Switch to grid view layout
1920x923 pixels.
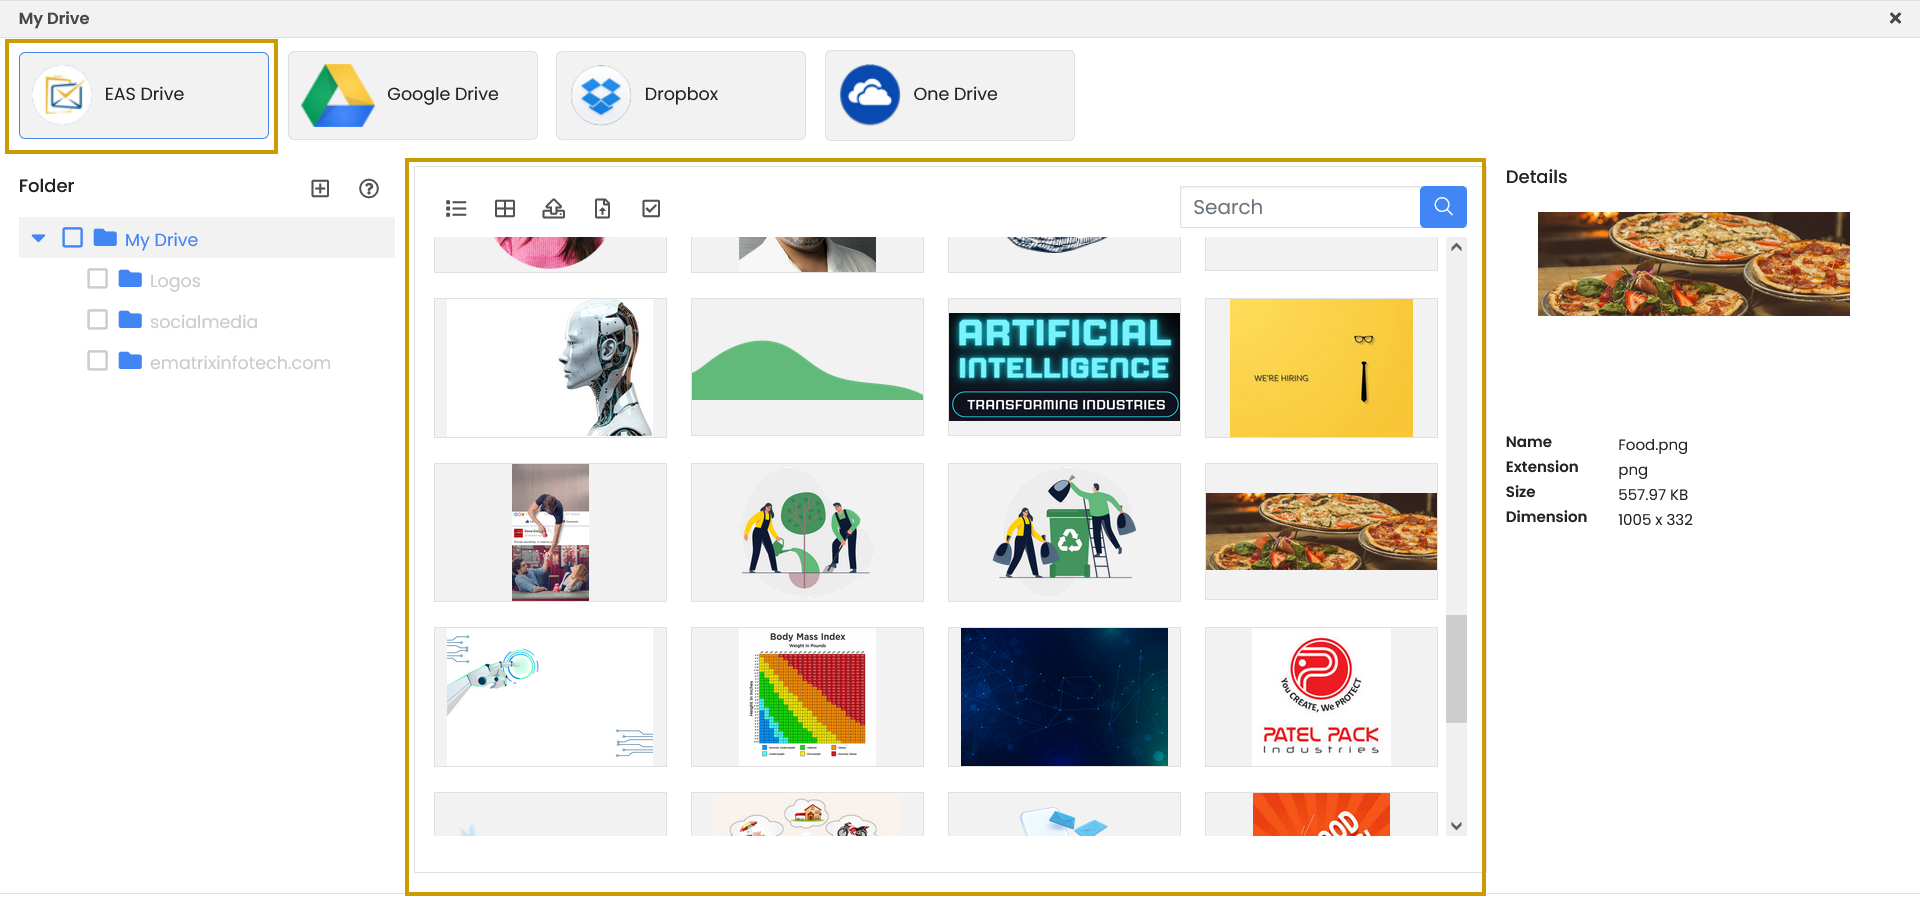click(x=505, y=208)
